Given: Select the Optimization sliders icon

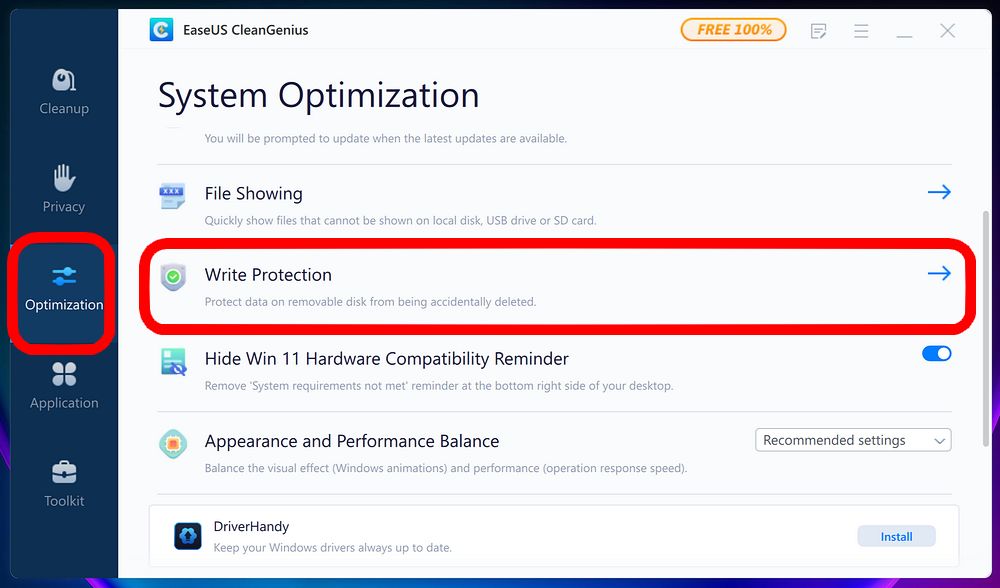Looking at the screenshot, I should pos(64,276).
